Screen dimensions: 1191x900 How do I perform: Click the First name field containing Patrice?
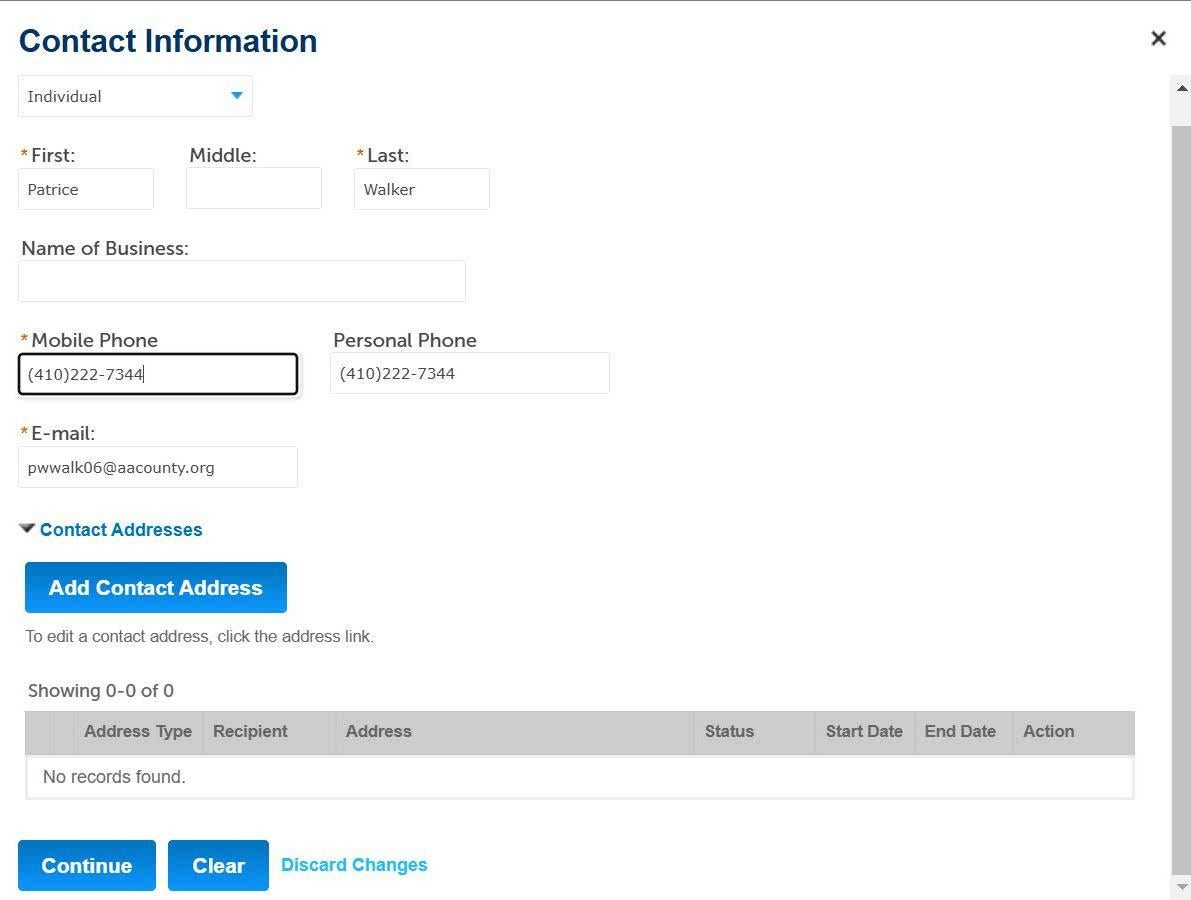click(x=85, y=189)
